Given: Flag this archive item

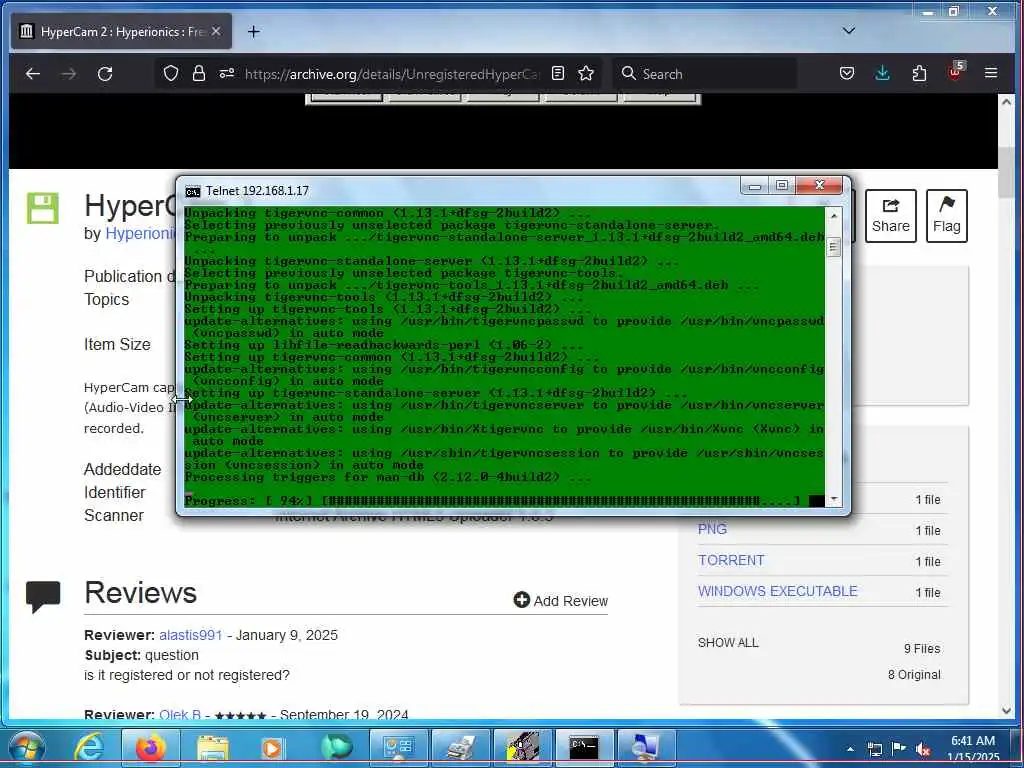Looking at the screenshot, I should coord(946,216).
